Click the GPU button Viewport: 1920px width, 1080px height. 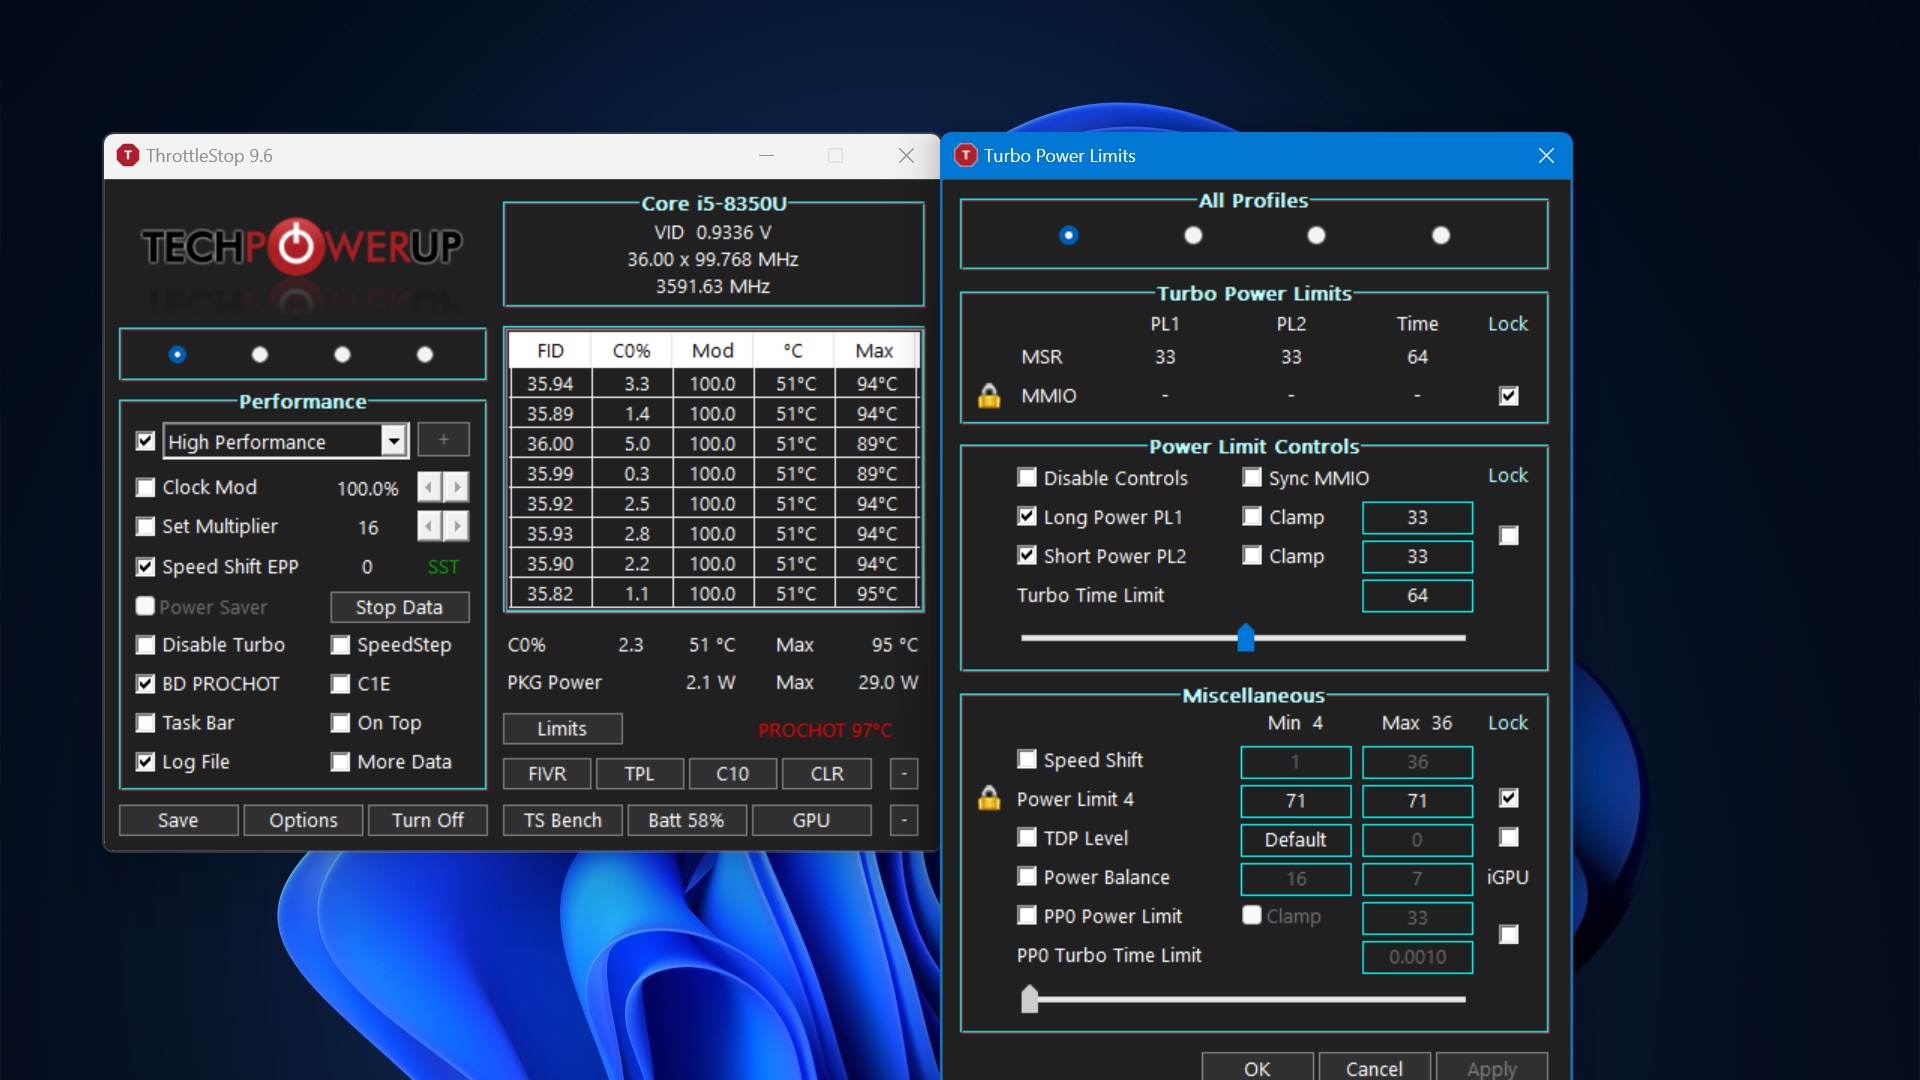811,820
